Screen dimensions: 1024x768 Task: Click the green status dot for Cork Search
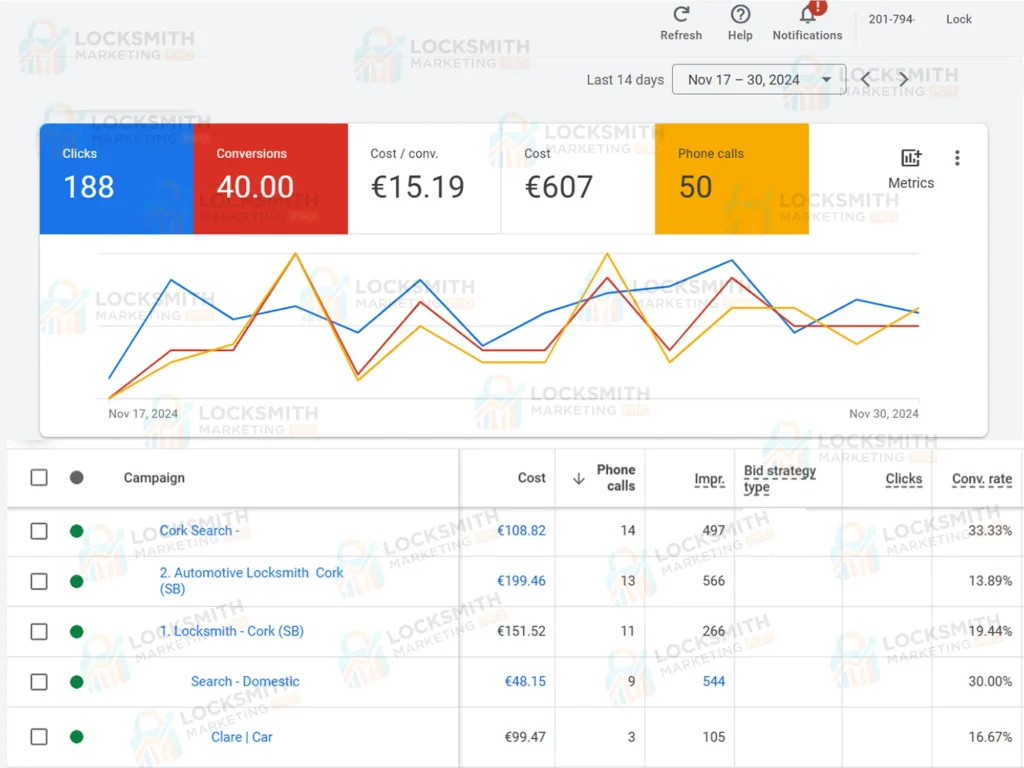tap(77, 531)
